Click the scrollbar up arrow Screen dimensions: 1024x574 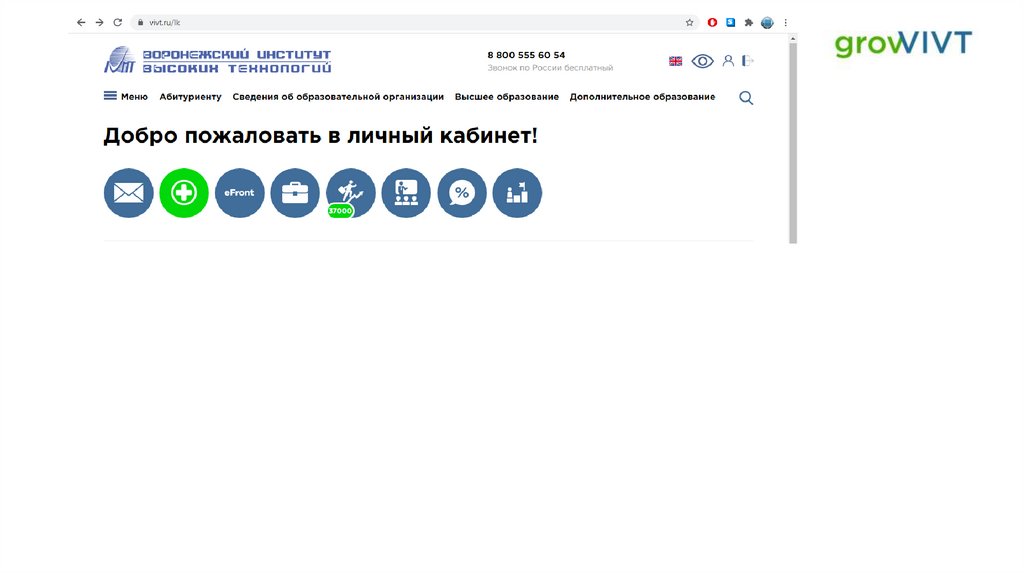tap(793, 39)
